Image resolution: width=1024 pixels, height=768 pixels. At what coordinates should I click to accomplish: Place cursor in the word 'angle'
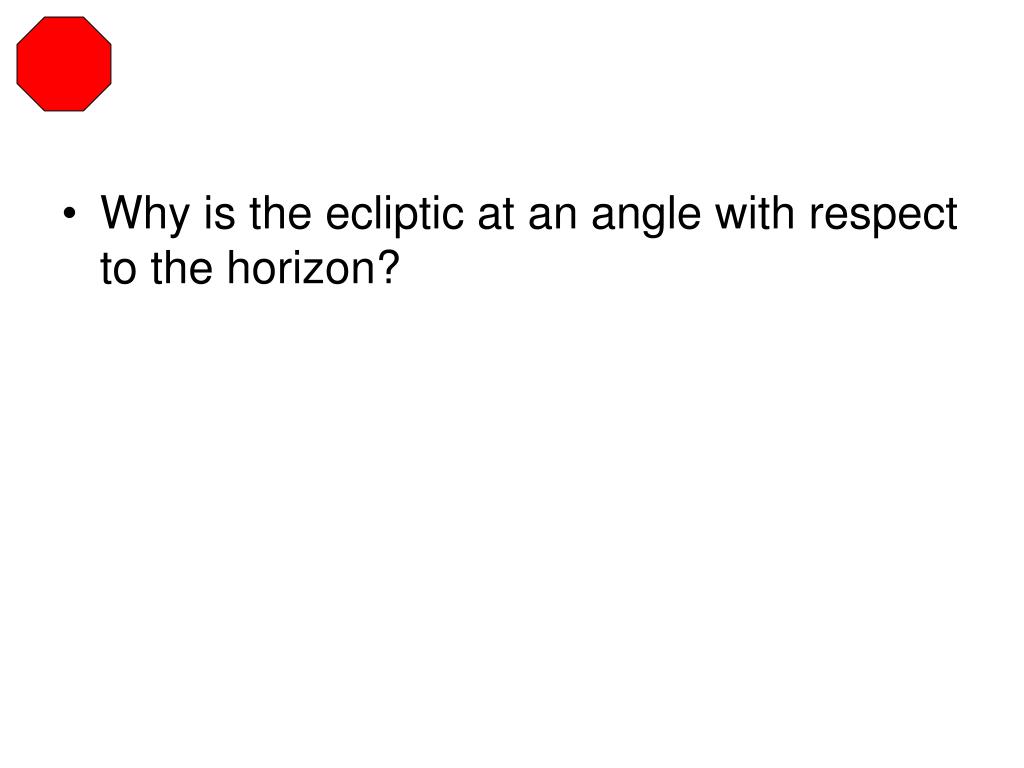coord(646,216)
